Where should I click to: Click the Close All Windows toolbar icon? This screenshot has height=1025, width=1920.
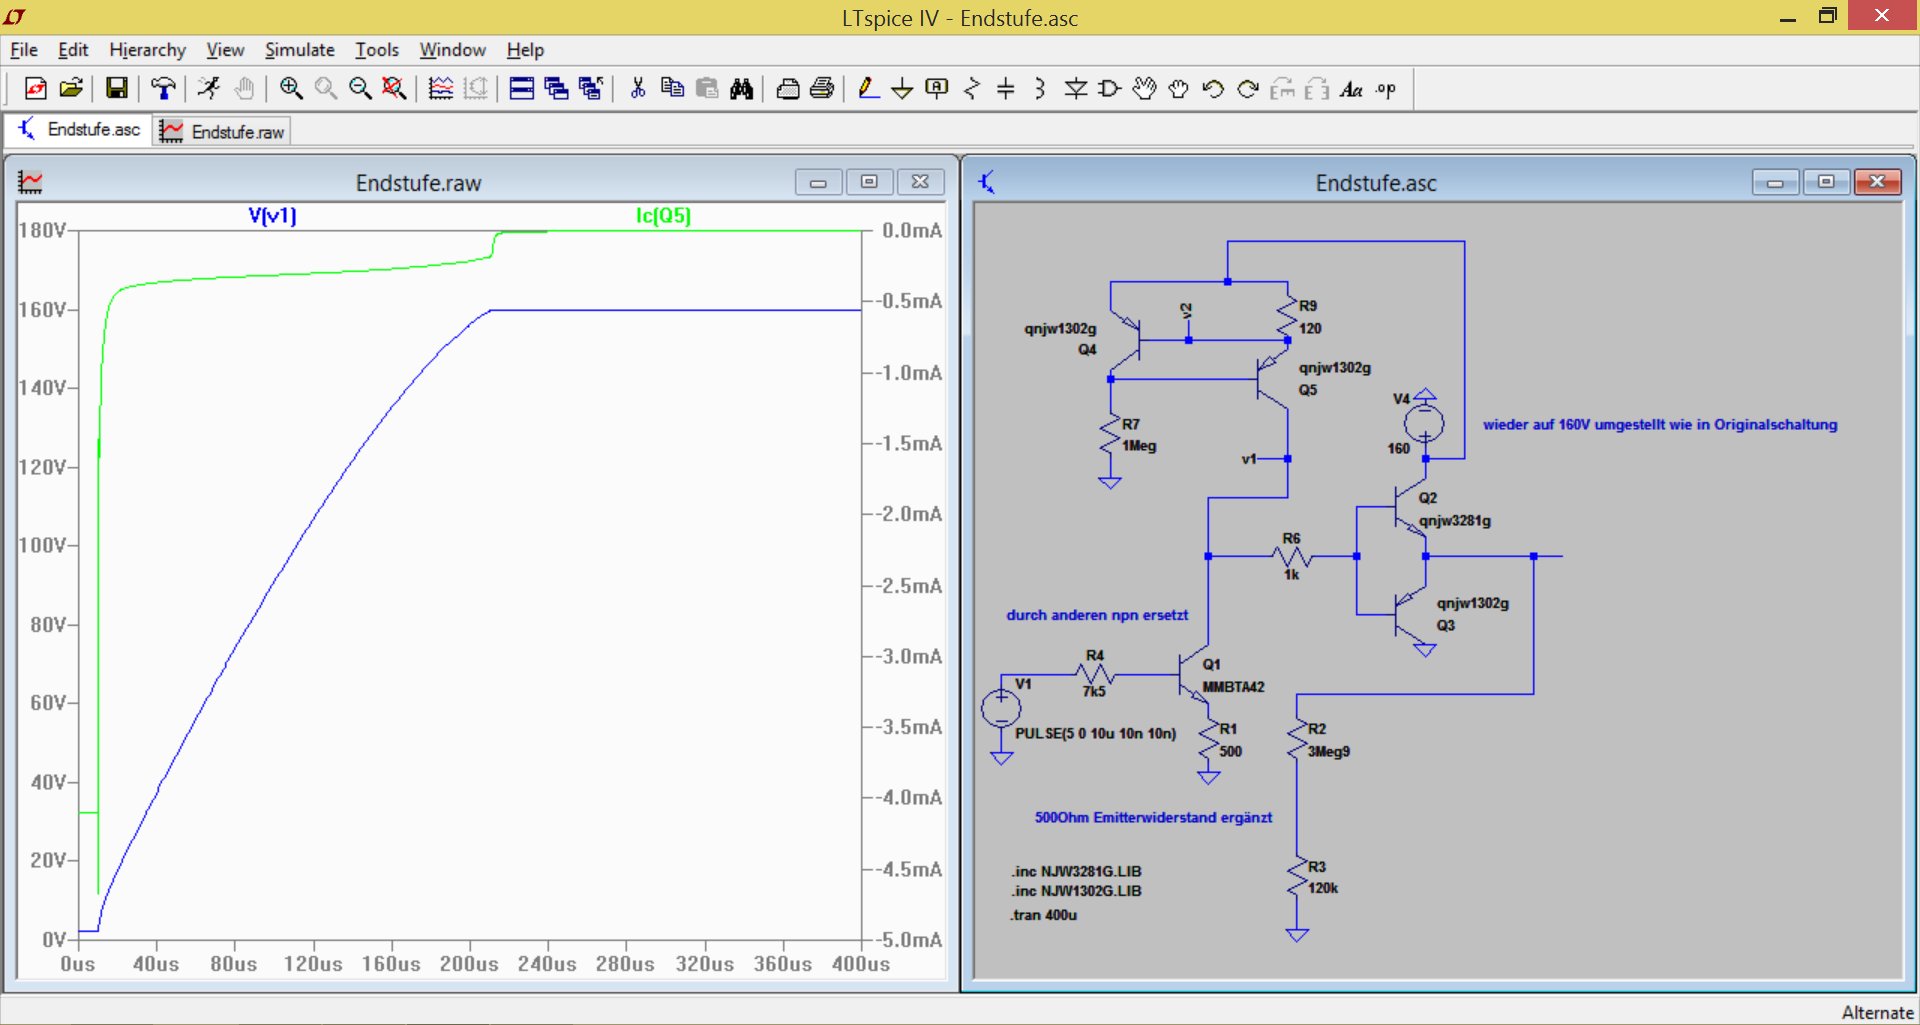click(591, 89)
